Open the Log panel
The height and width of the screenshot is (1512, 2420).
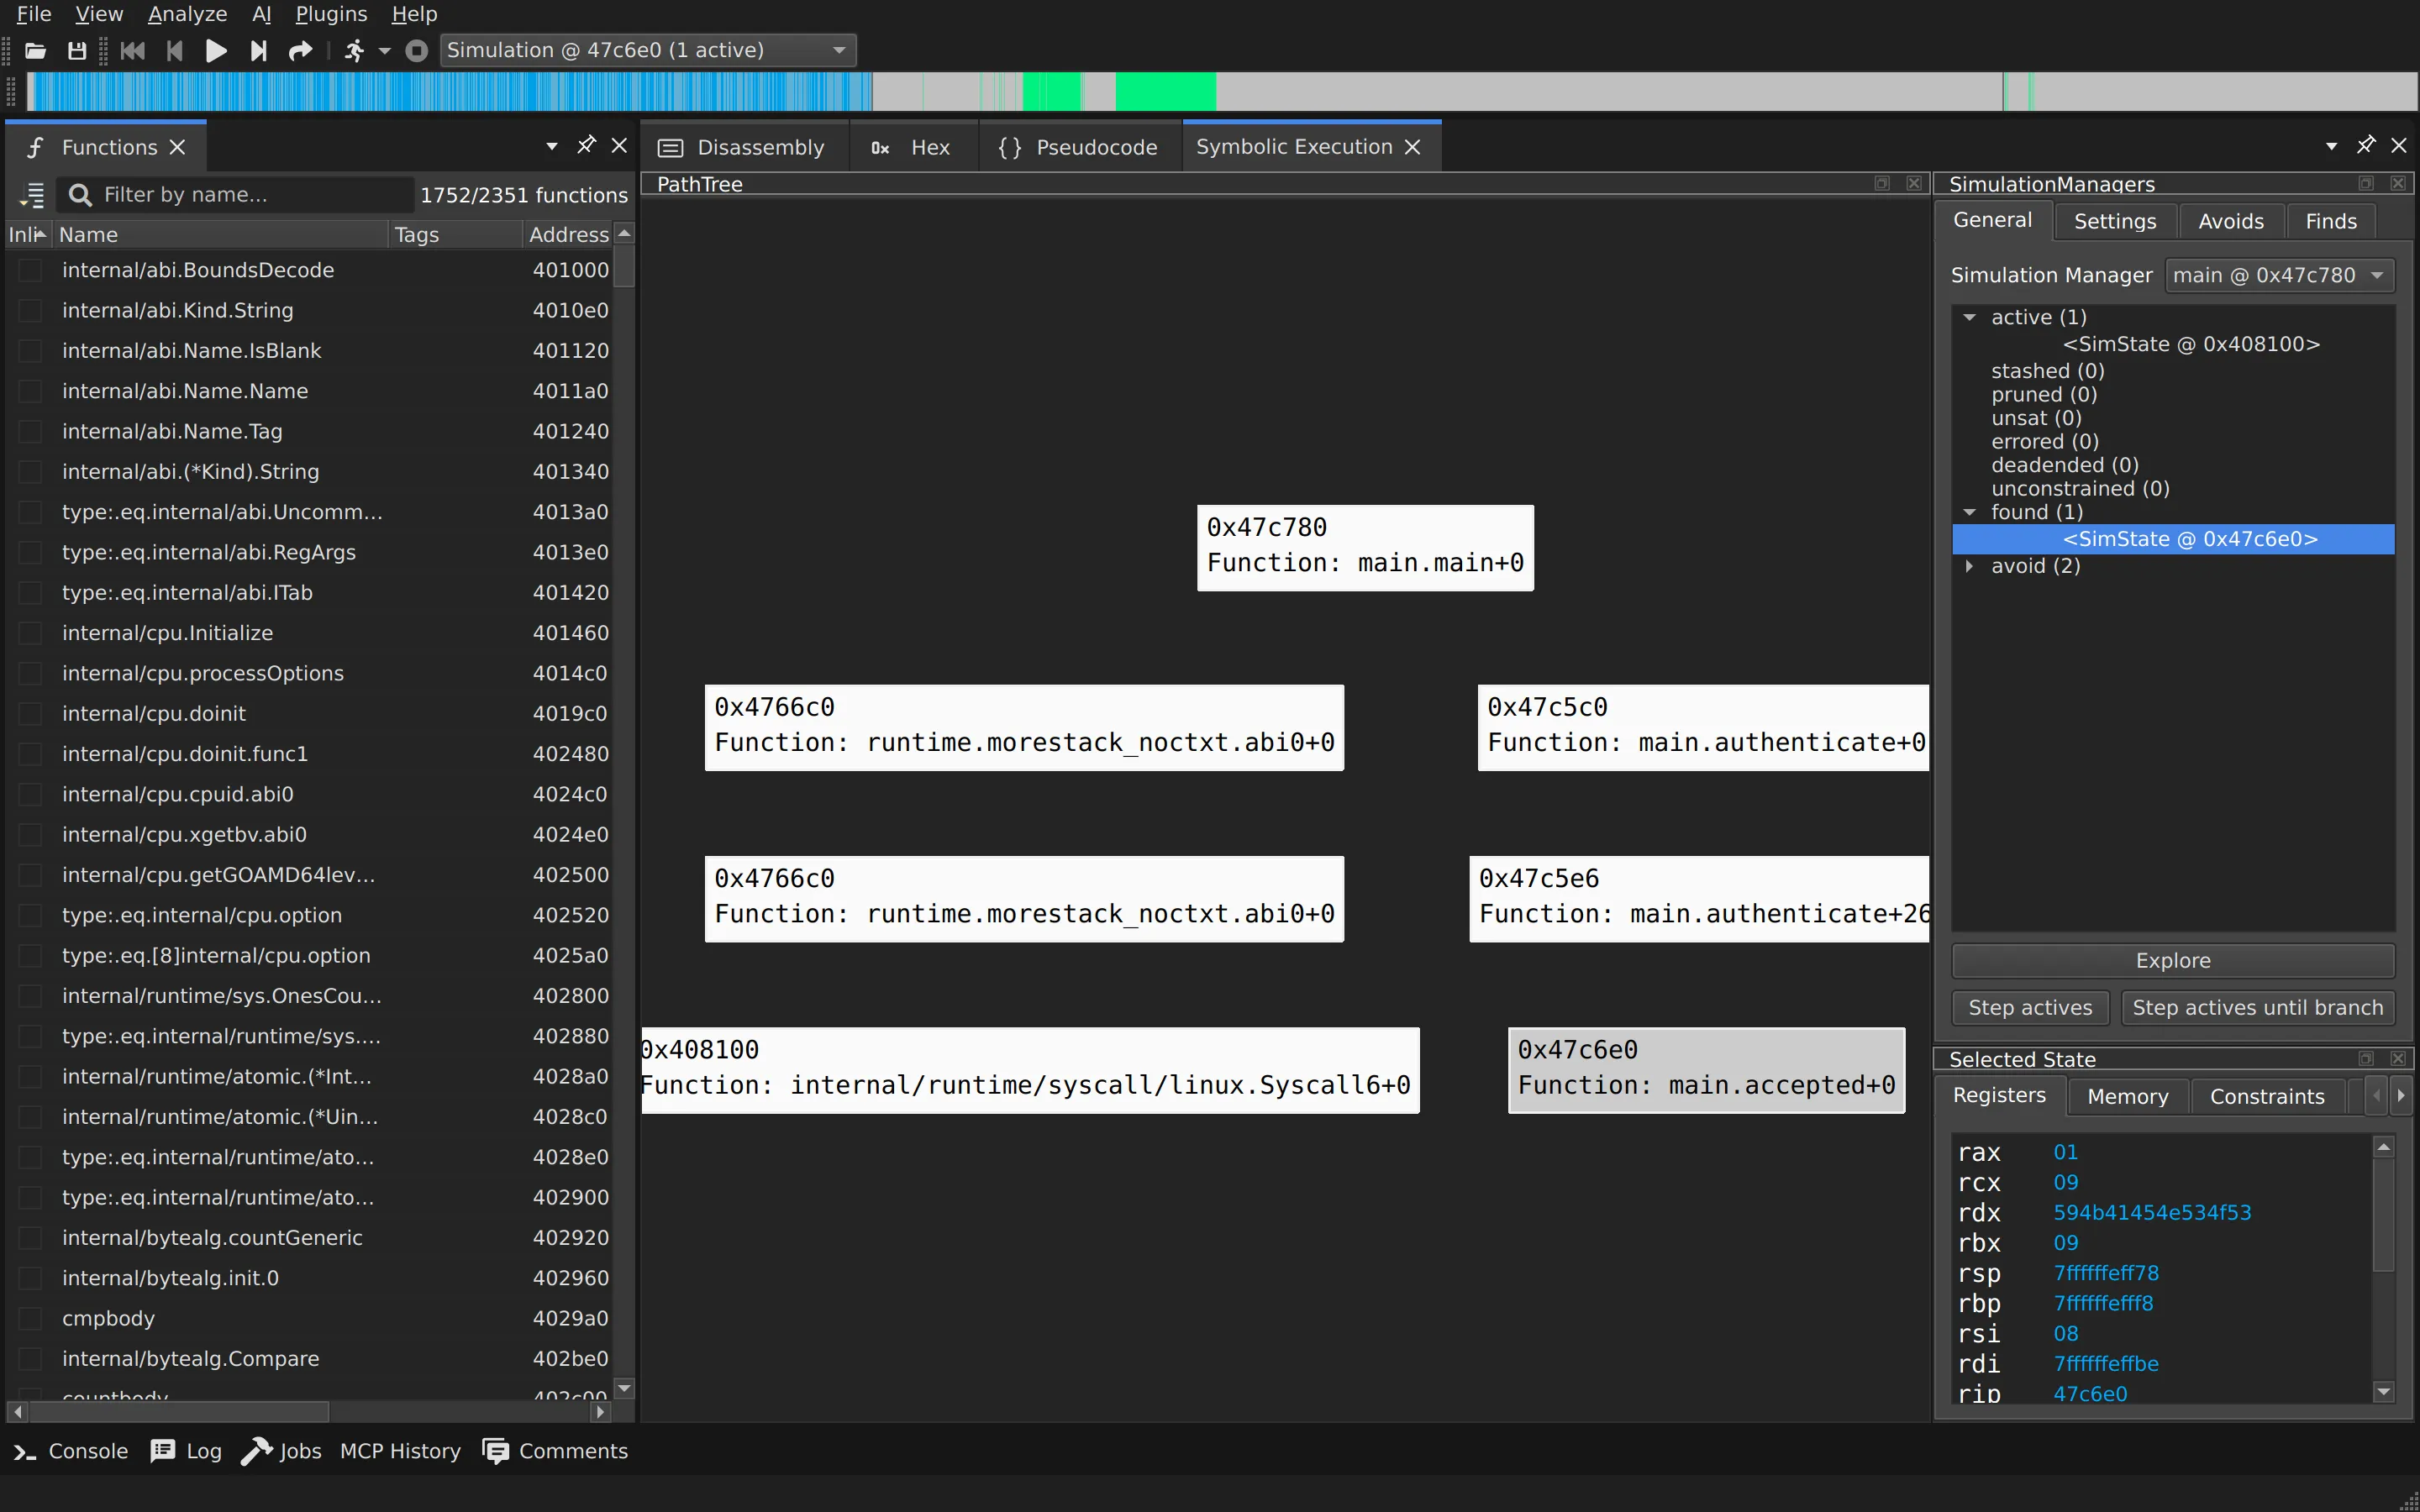(186, 1451)
